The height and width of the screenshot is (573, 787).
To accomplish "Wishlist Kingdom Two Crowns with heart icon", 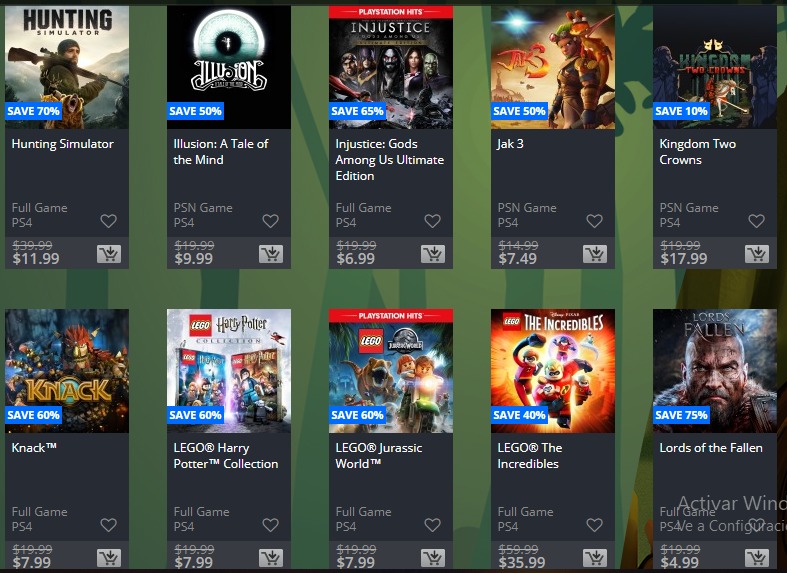I will click(756, 221).
